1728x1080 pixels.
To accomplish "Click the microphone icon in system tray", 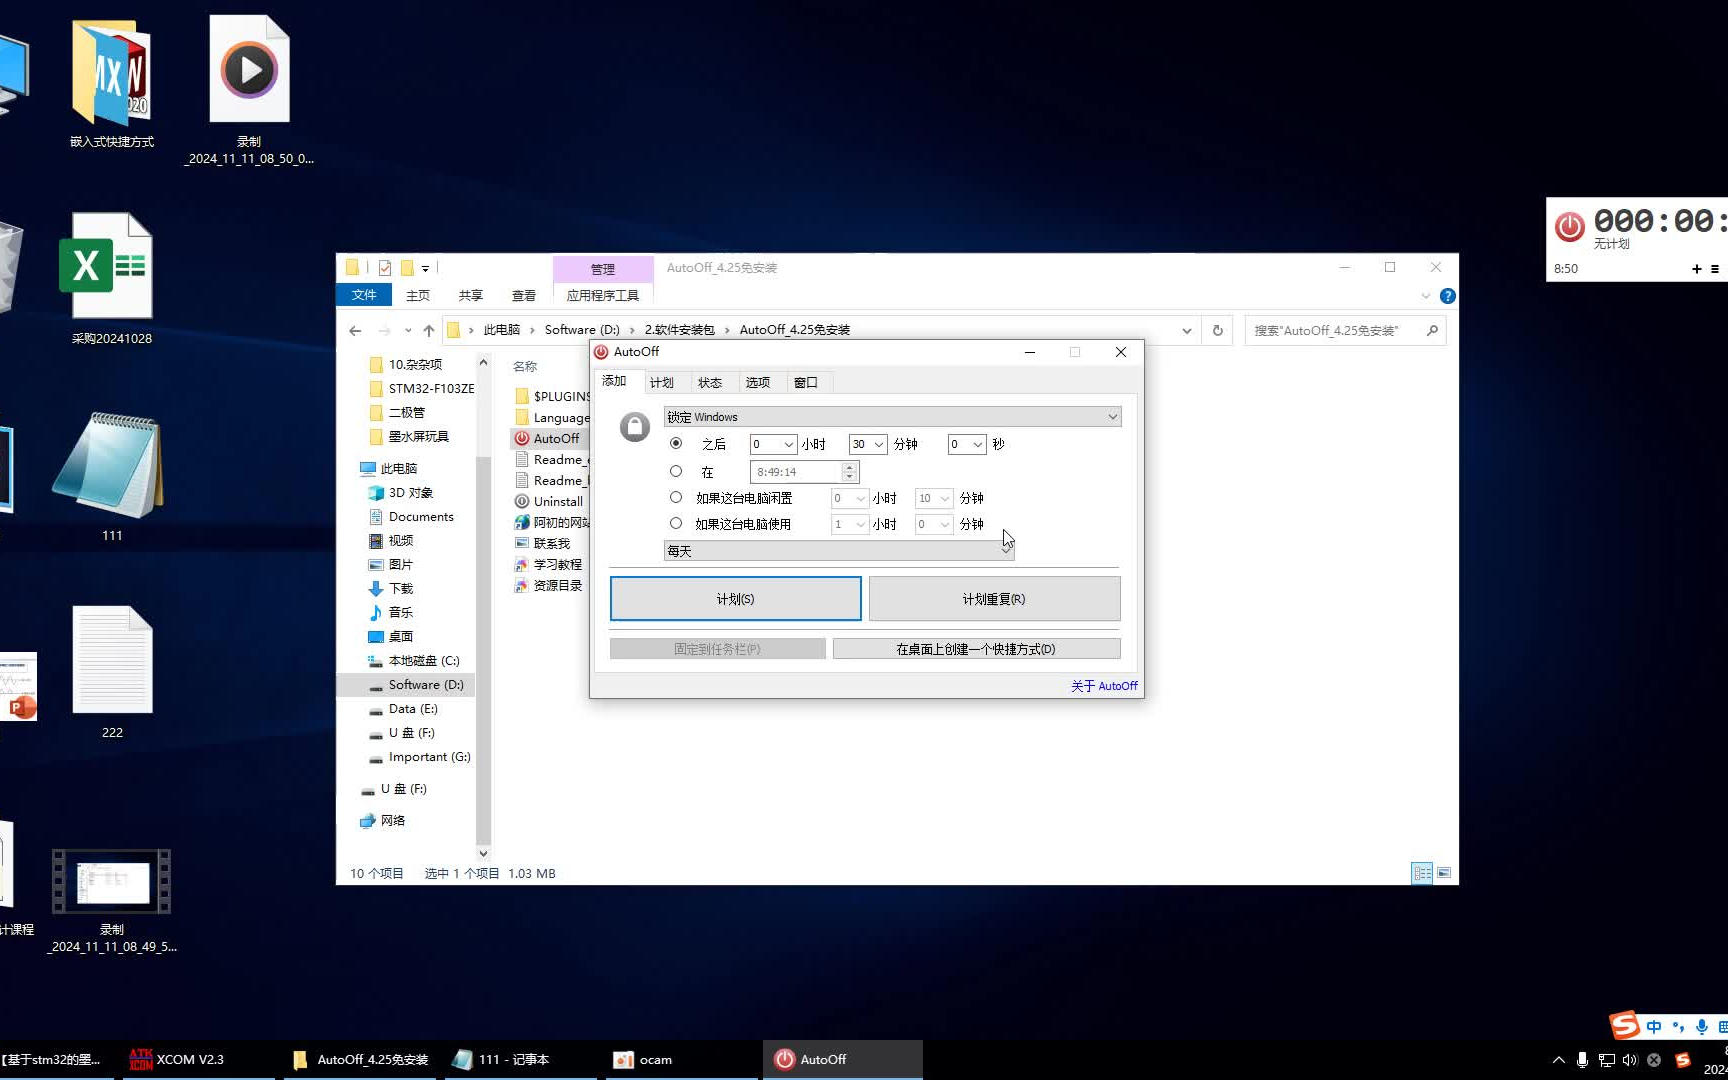I will point(1582,1059).
